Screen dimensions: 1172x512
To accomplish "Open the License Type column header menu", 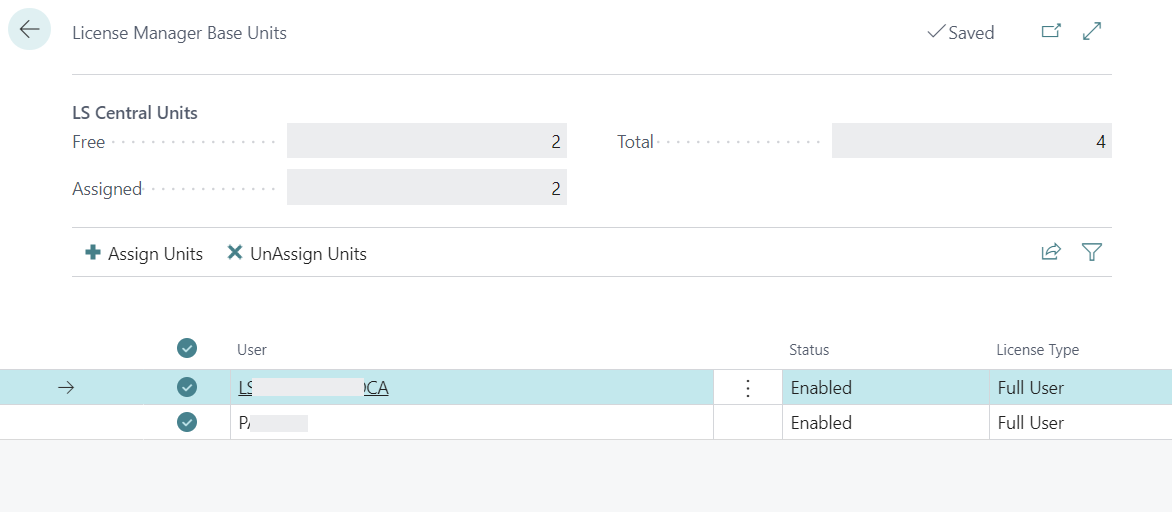I will [1037, 350].
